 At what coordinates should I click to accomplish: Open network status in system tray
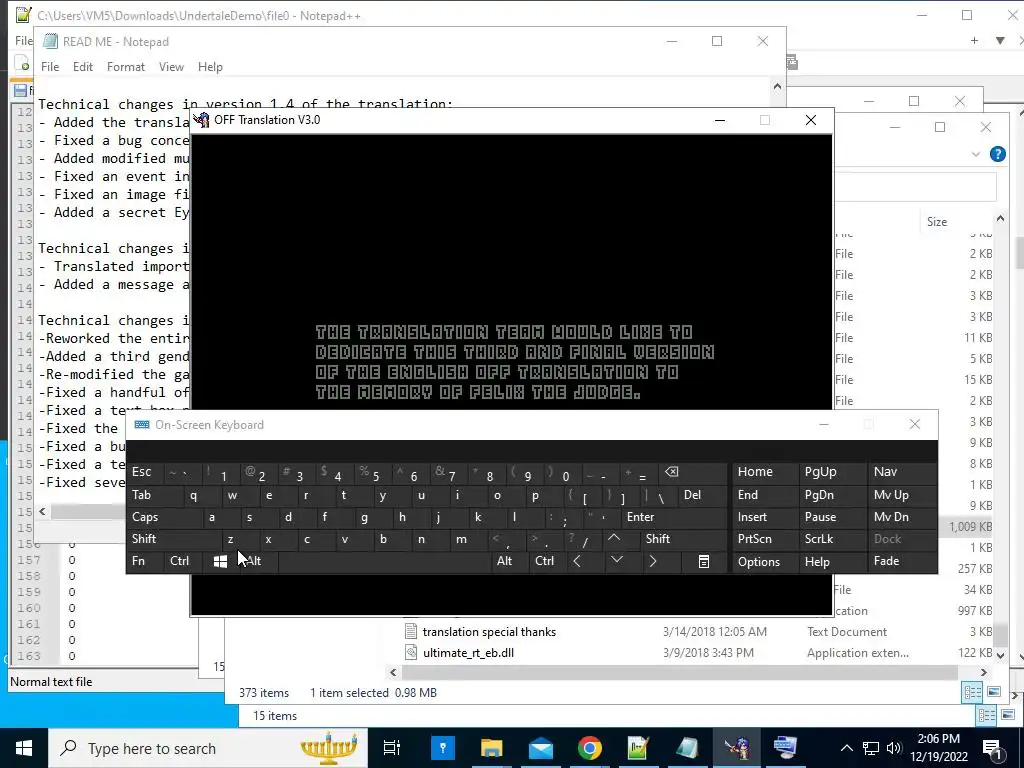point(871,748)
